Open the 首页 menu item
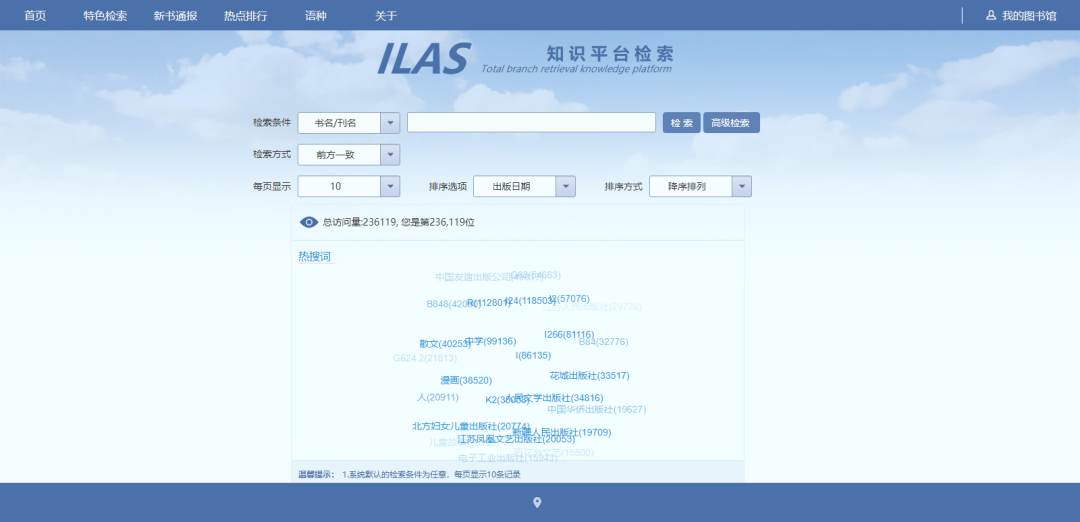The width and height of the screenshot is (1080, 522). click(x=35, y=16)
